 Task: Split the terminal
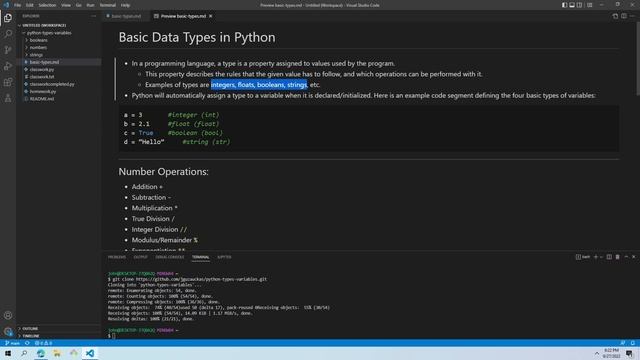click(609, 257)
